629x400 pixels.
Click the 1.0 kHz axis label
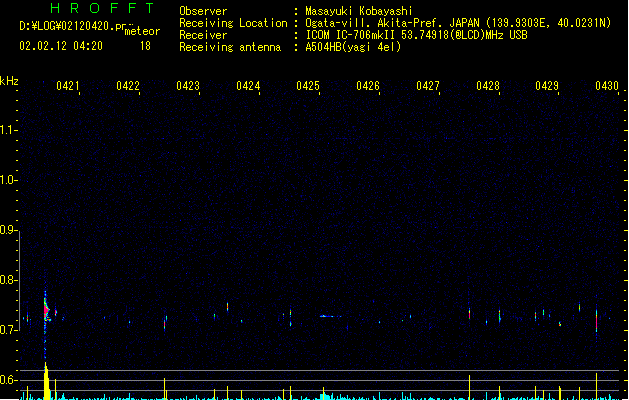point(8,180)
